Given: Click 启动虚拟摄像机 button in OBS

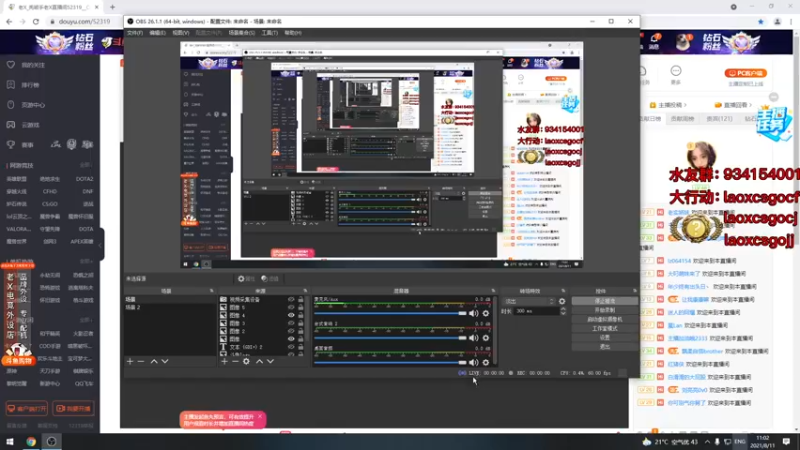Looking at the screenshot, I should pos(605,319).
